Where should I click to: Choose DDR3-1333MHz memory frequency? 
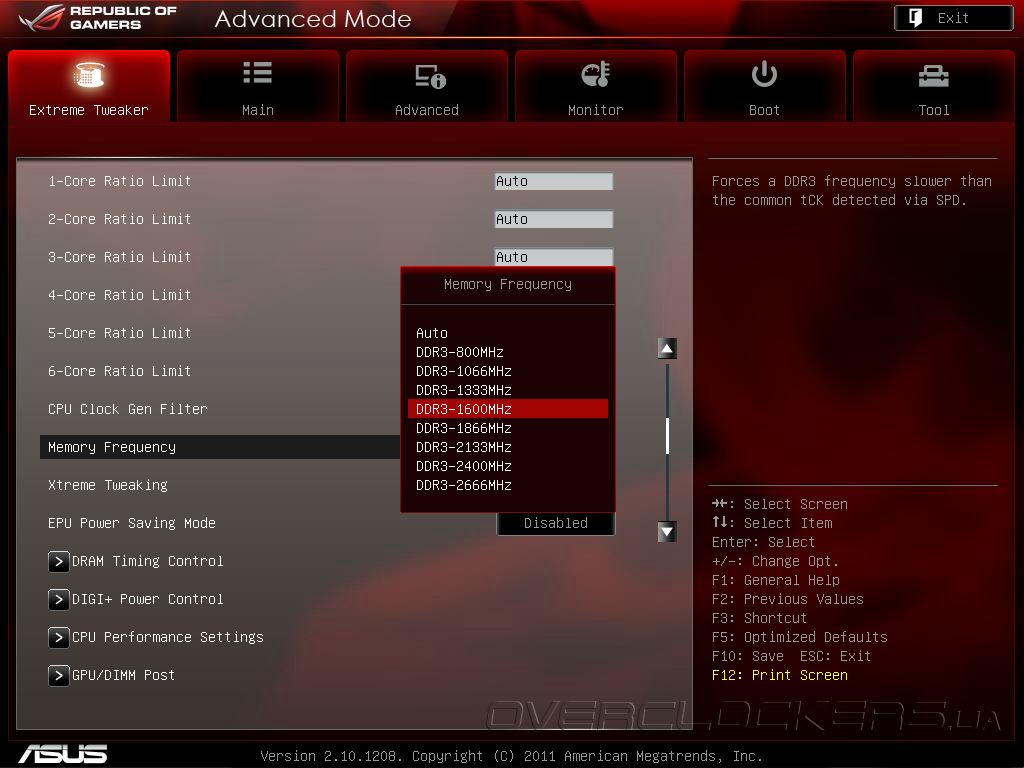coord(507,390)
